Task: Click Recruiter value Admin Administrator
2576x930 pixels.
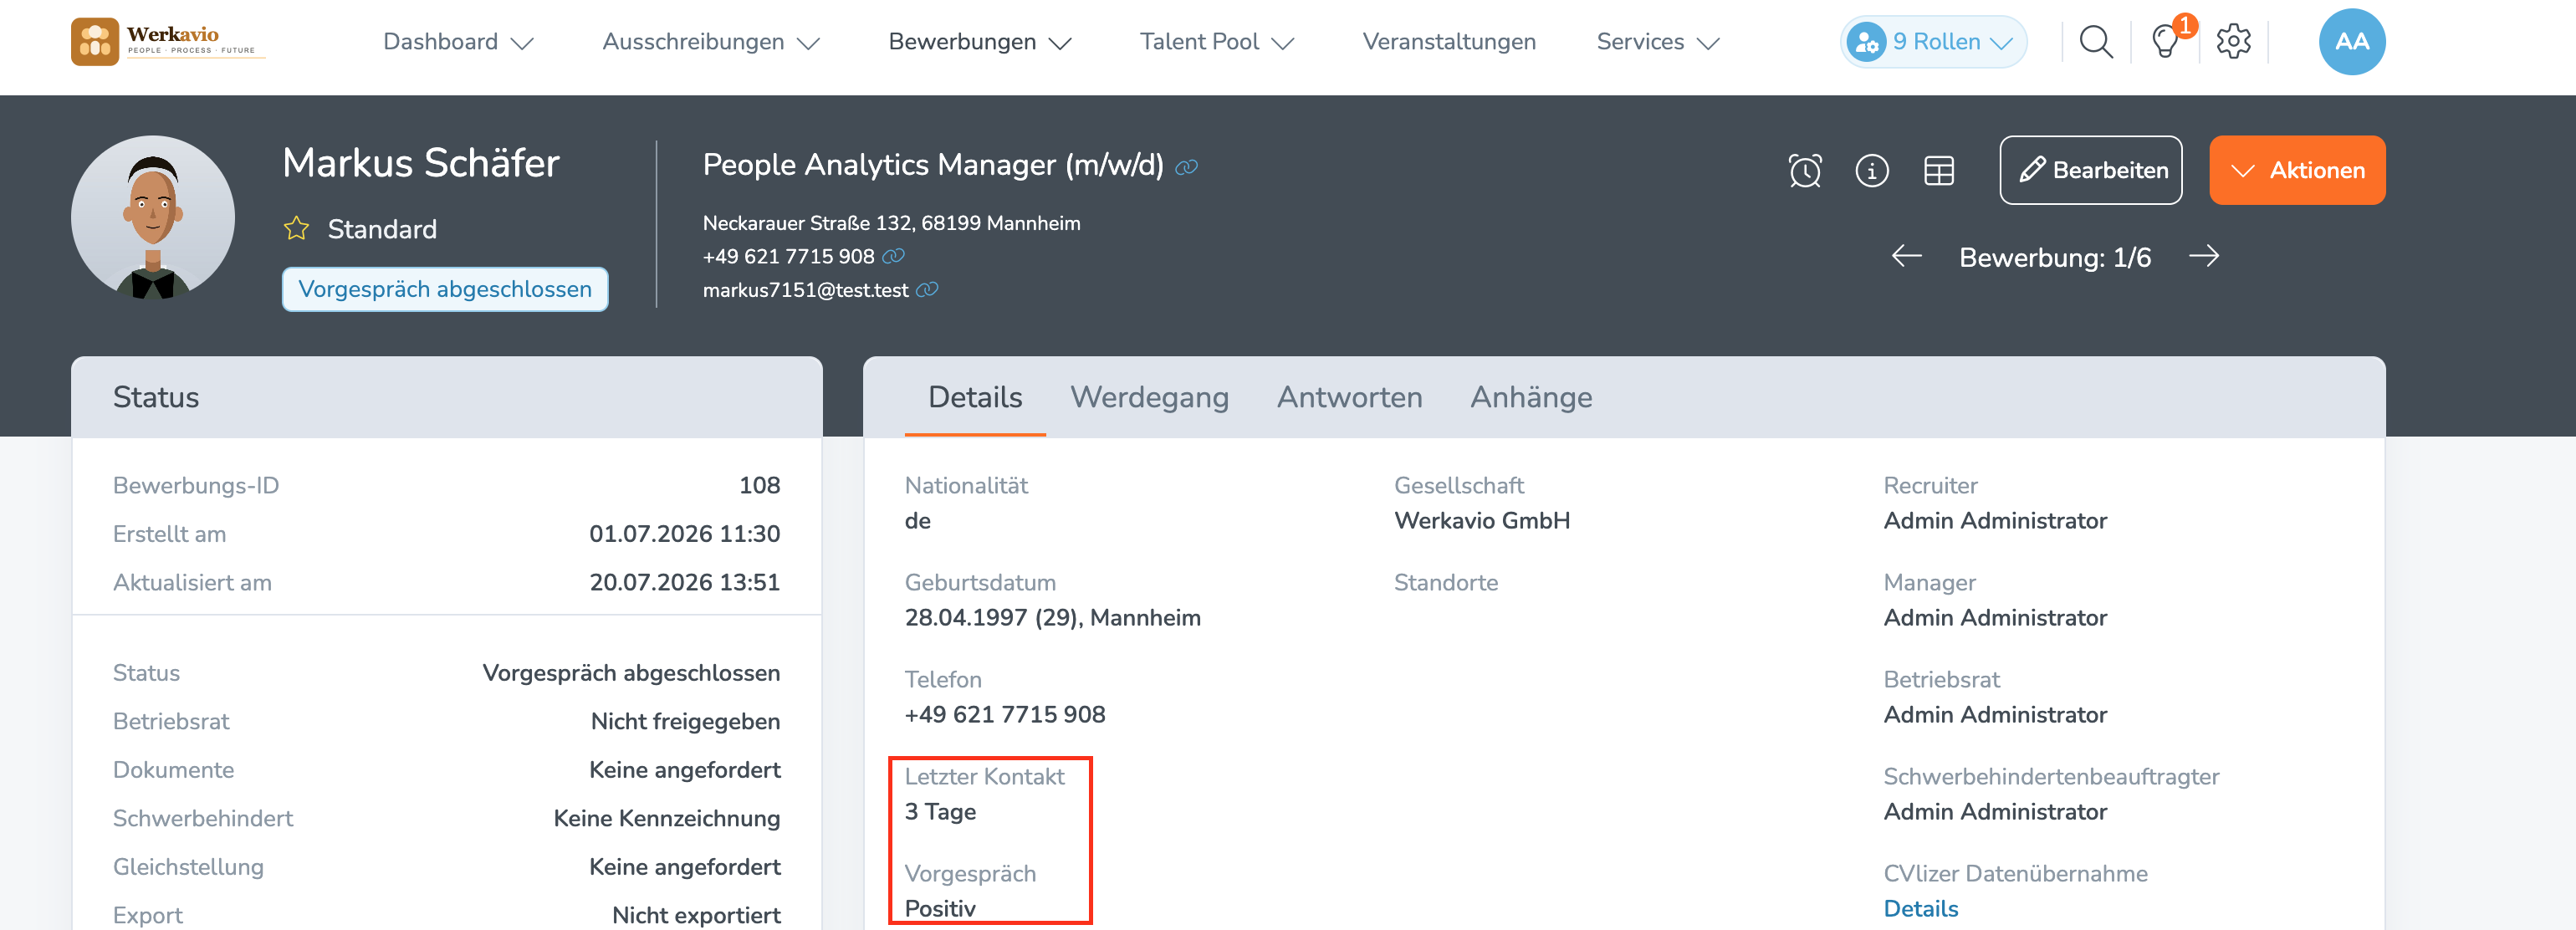Action: pos(1995,521)
